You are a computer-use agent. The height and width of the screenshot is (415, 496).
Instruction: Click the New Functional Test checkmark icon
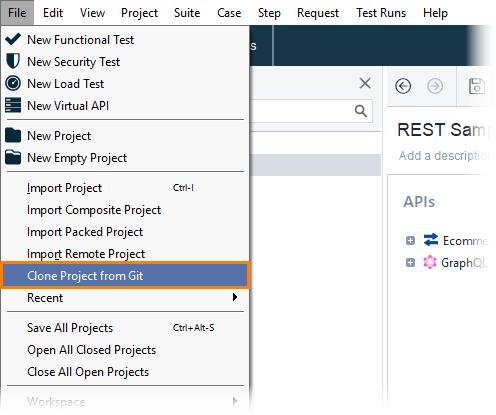coord(13,39)
